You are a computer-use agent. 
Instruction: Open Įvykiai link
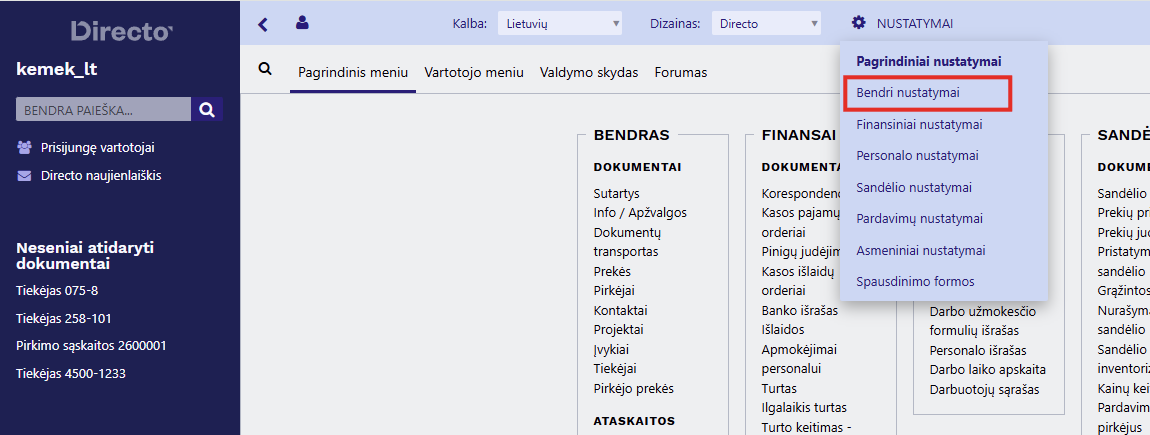611,349
